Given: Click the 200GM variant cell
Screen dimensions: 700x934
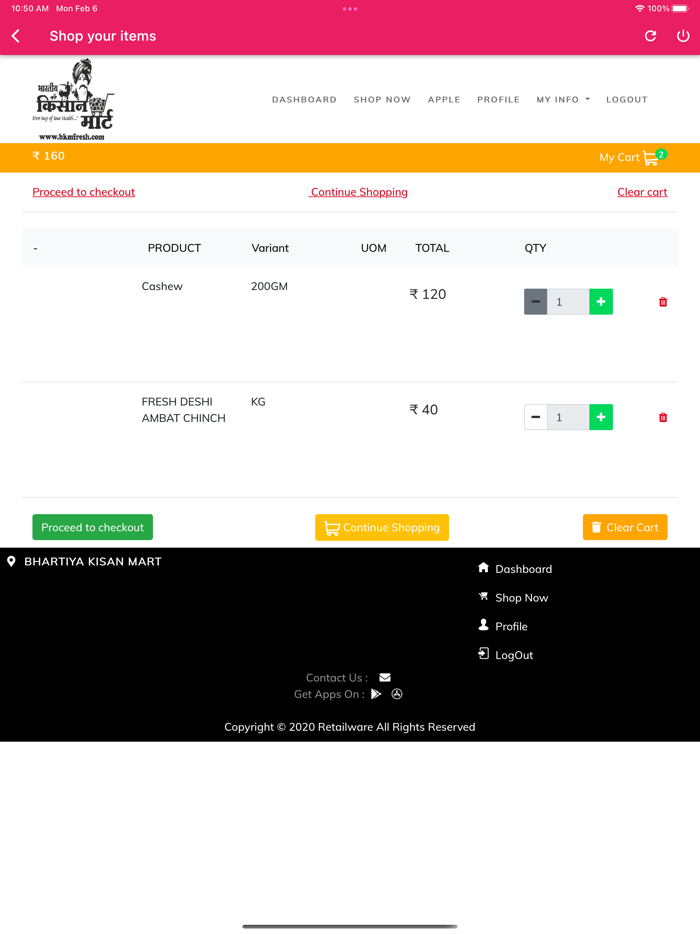Looking at the screenshot, I should click(269, 287).
